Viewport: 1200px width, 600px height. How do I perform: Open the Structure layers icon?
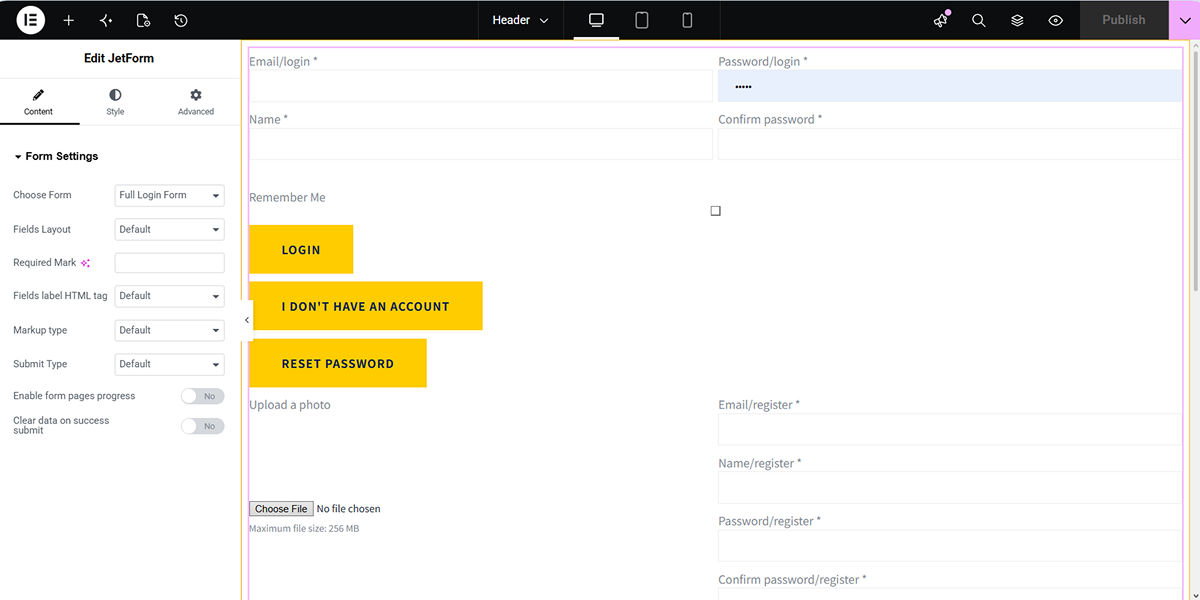pyautogui.click(x=1017, y=20)
